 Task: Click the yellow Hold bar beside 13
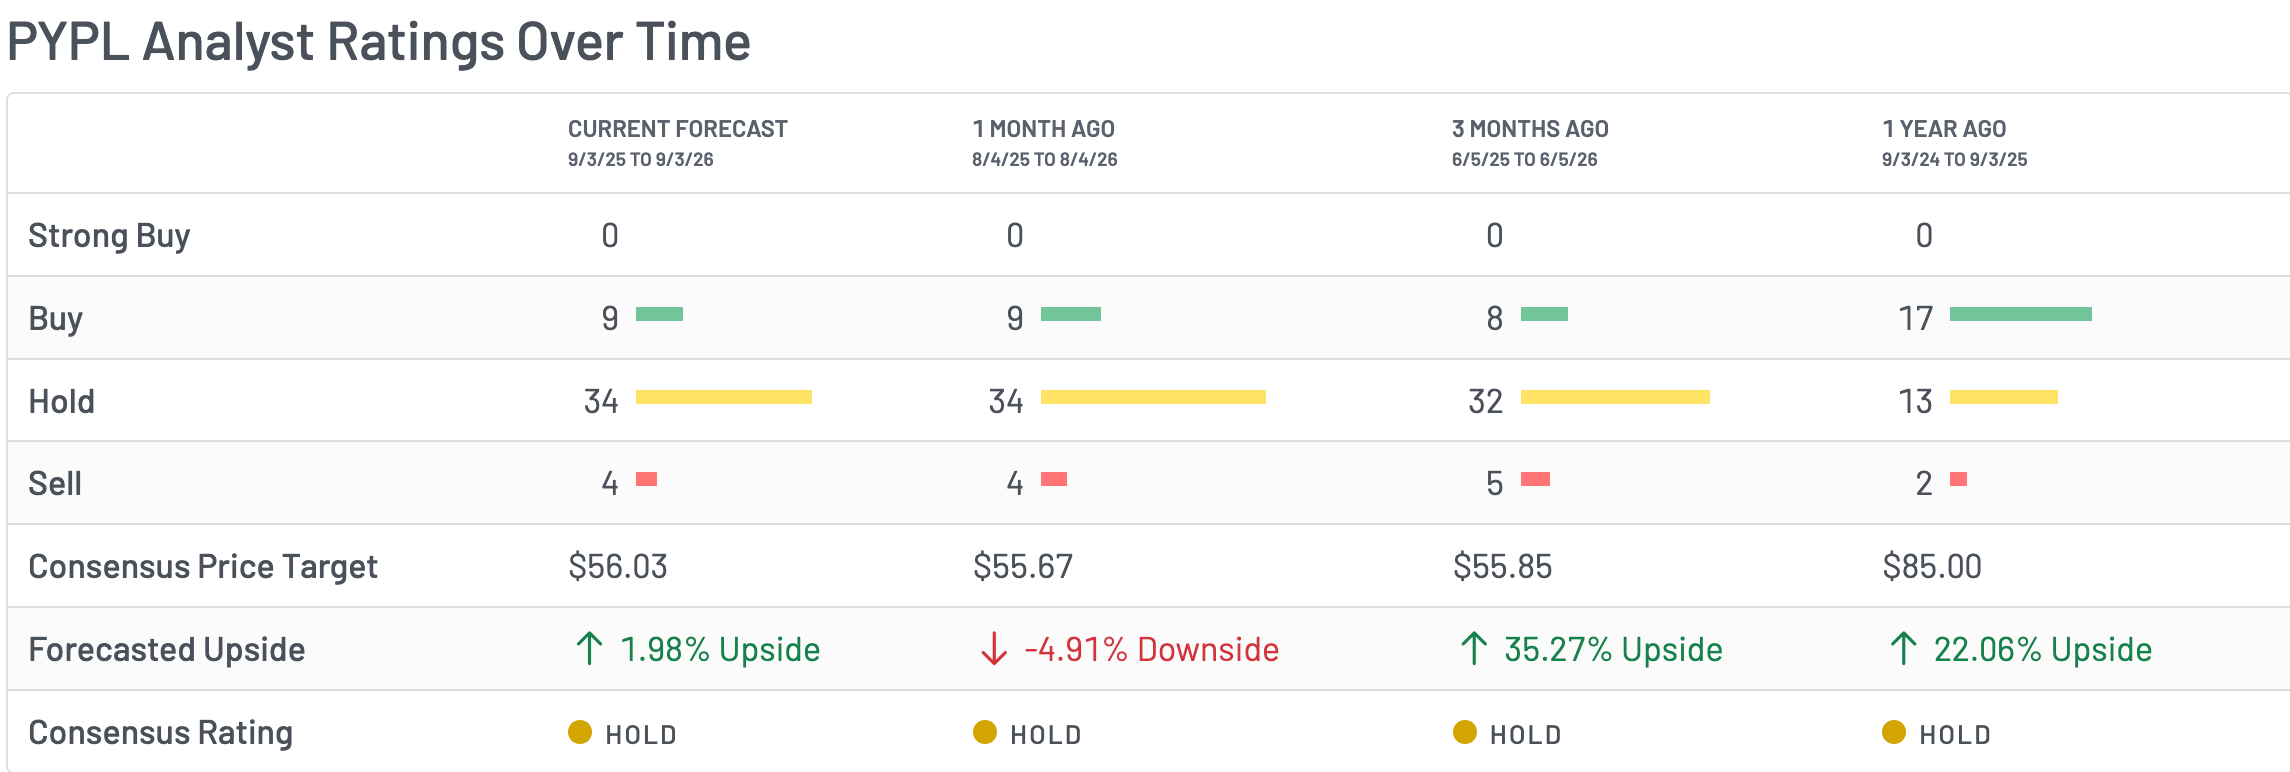point(2004,397)
